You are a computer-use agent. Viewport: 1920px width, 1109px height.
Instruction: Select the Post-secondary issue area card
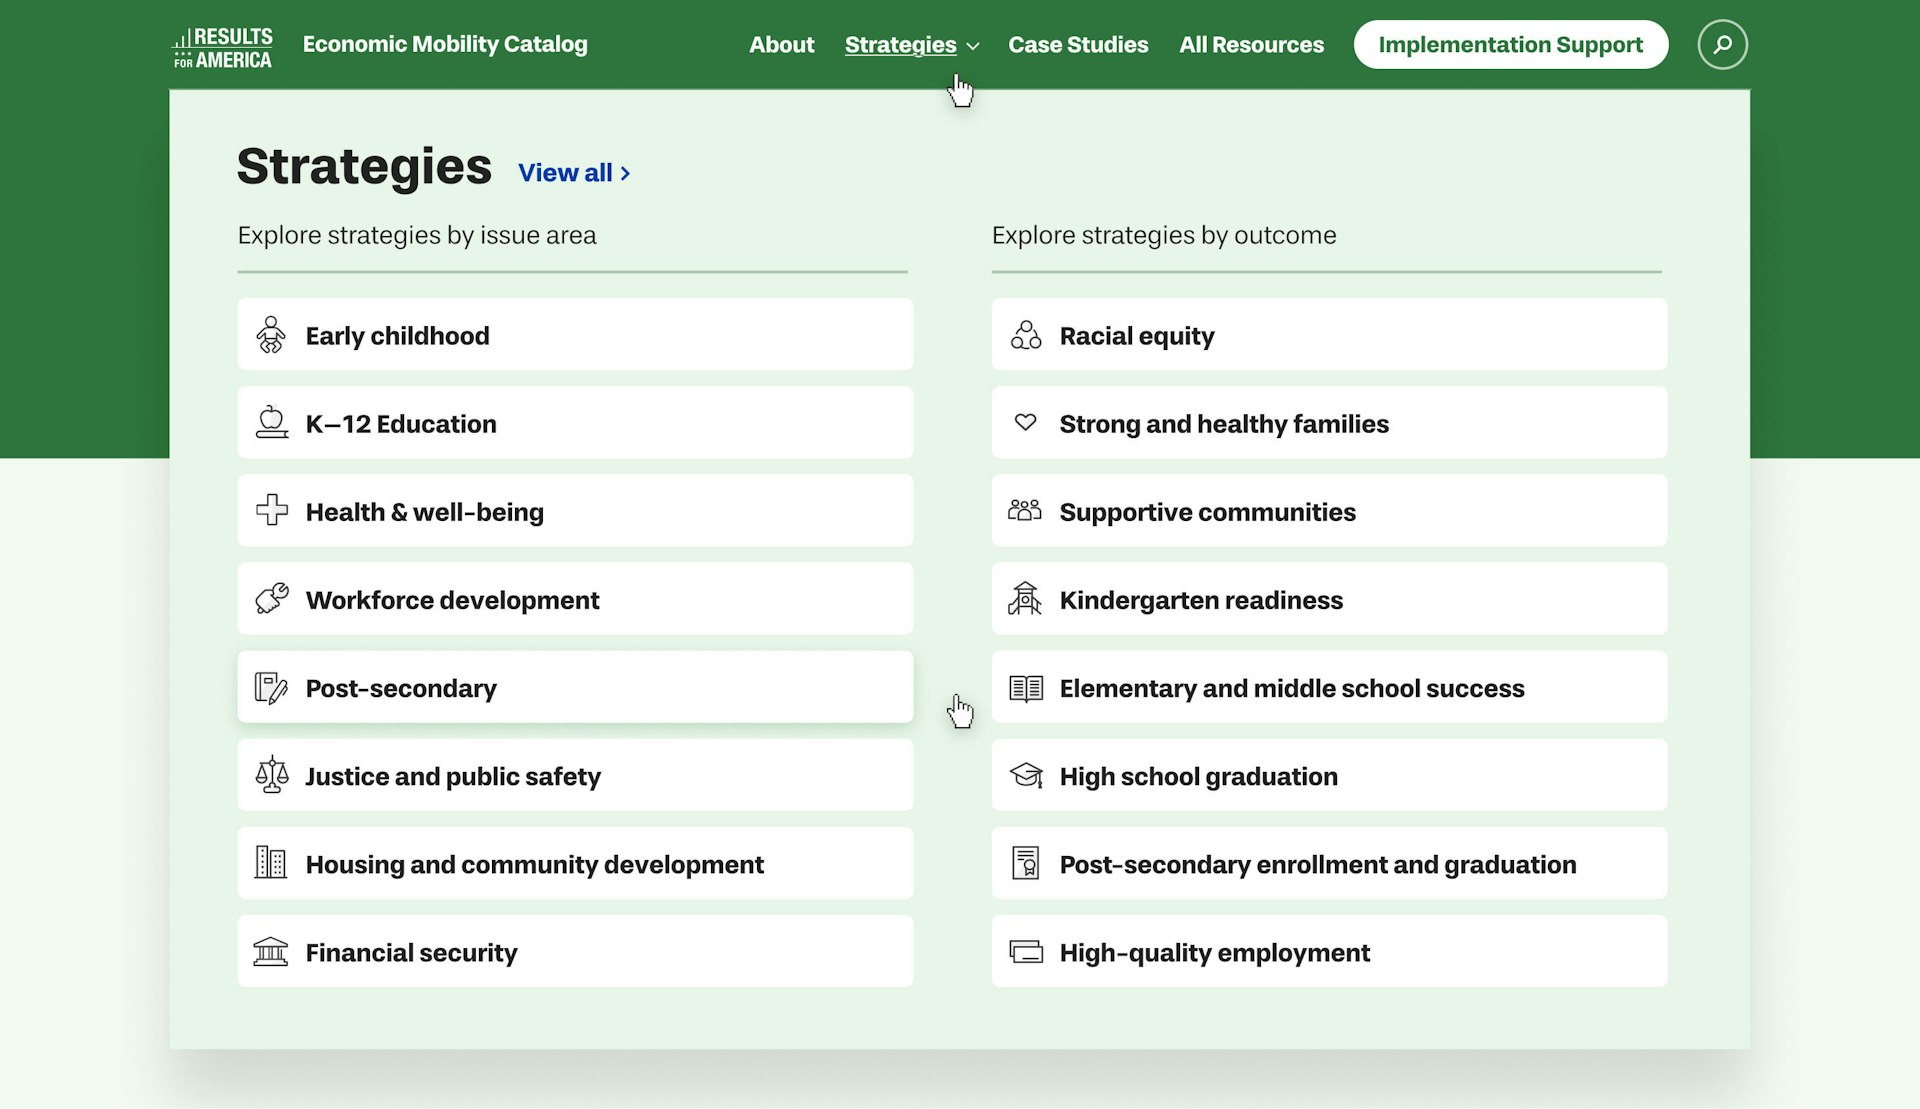point(574,688)
